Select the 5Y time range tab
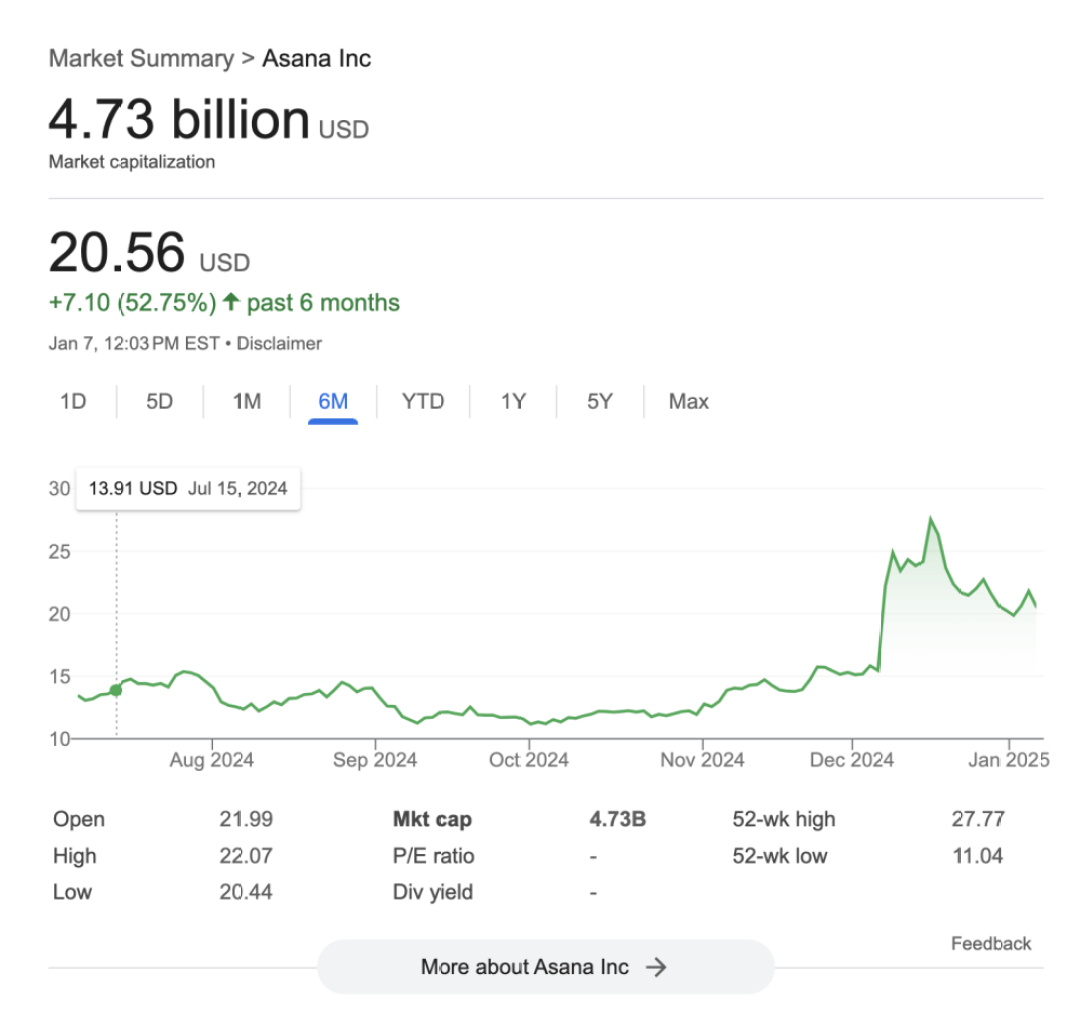Viewport: 1080px width, 1013px height. [x=599, y=401]
